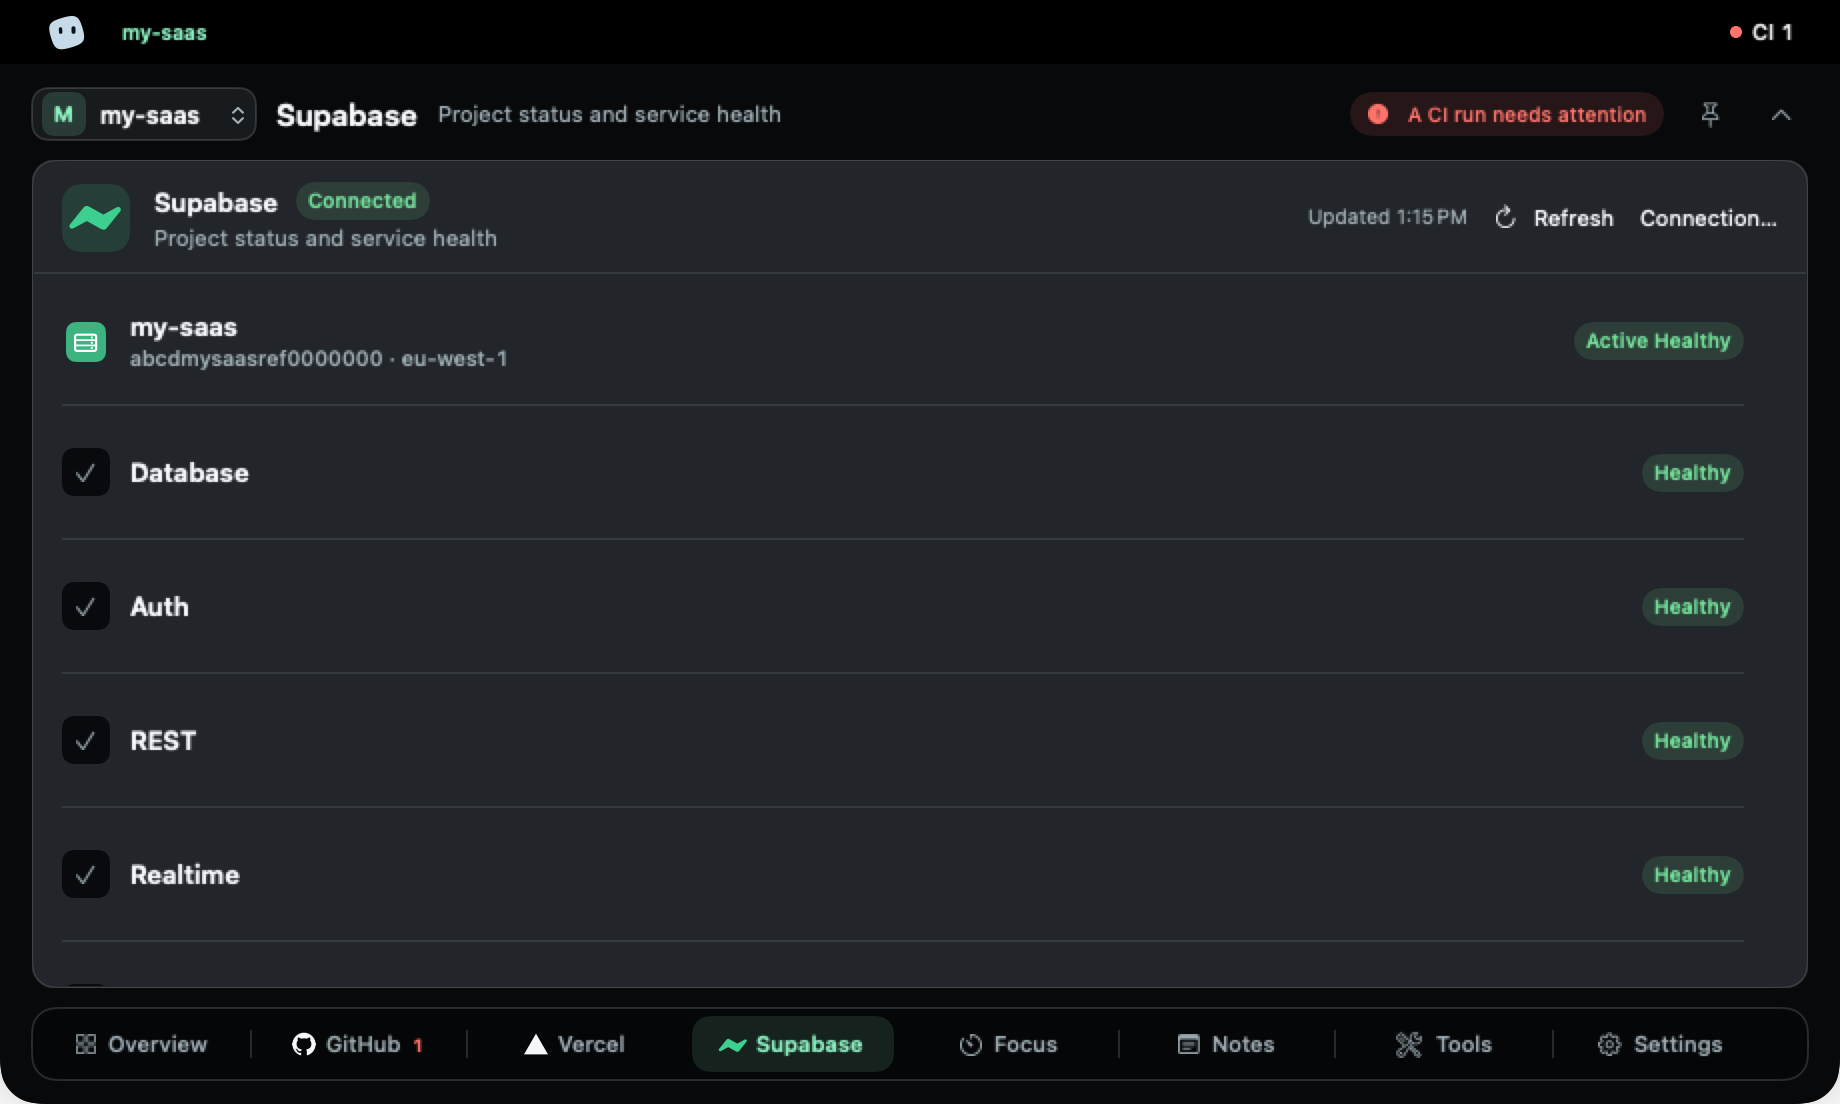Click the Healthy badge for Realtime
This screenshot has height=1104, width=1840.
click(1692, 875)
